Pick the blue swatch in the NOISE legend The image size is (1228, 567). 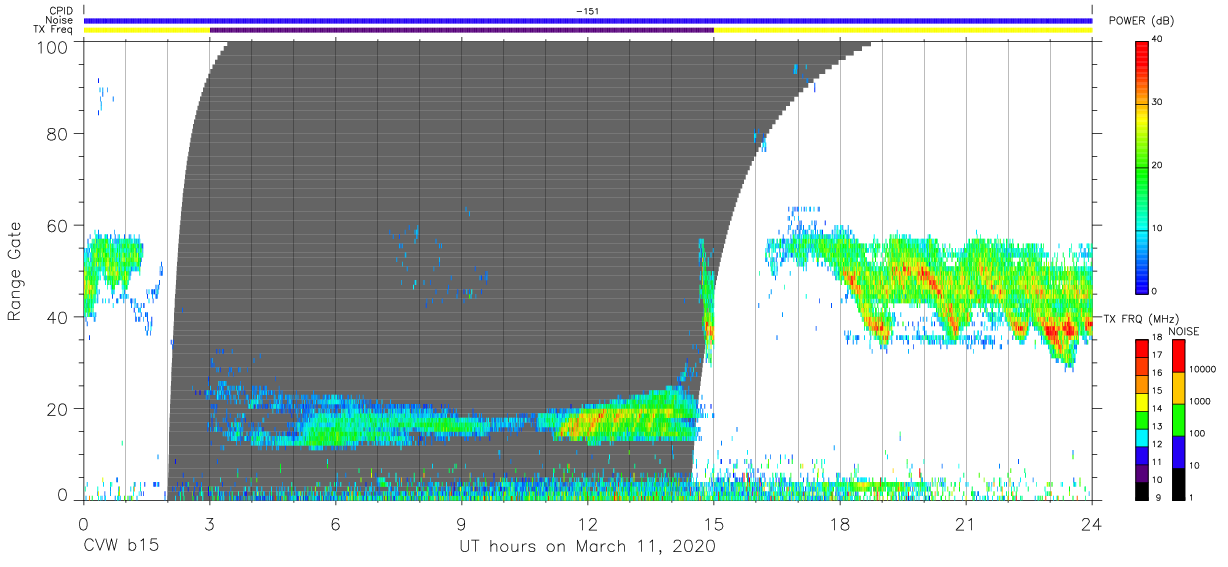(1177, 451)
